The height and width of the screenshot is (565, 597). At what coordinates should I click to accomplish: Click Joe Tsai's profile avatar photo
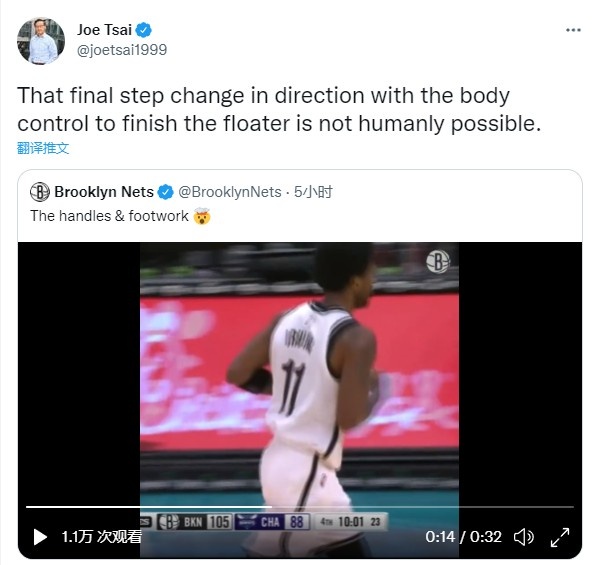tap(41, 41)
